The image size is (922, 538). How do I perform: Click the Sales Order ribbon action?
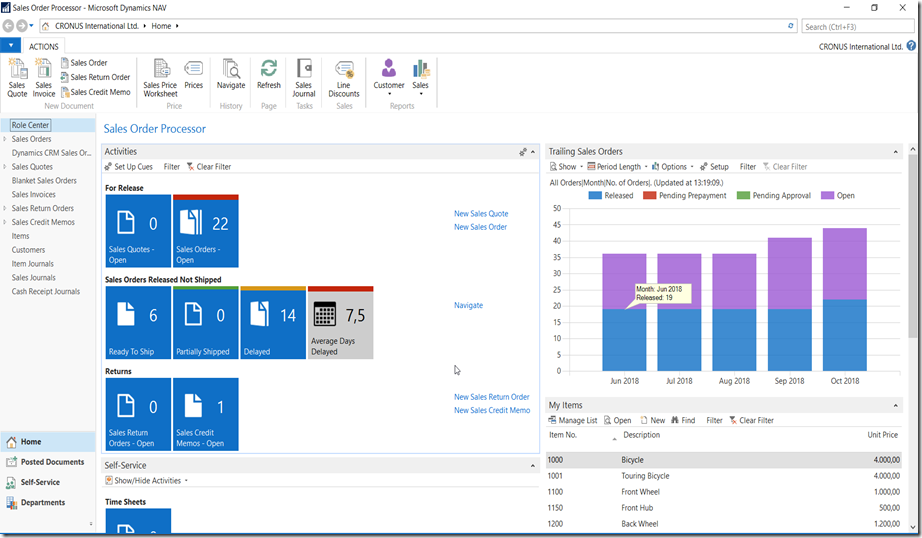tap(84, 63)
